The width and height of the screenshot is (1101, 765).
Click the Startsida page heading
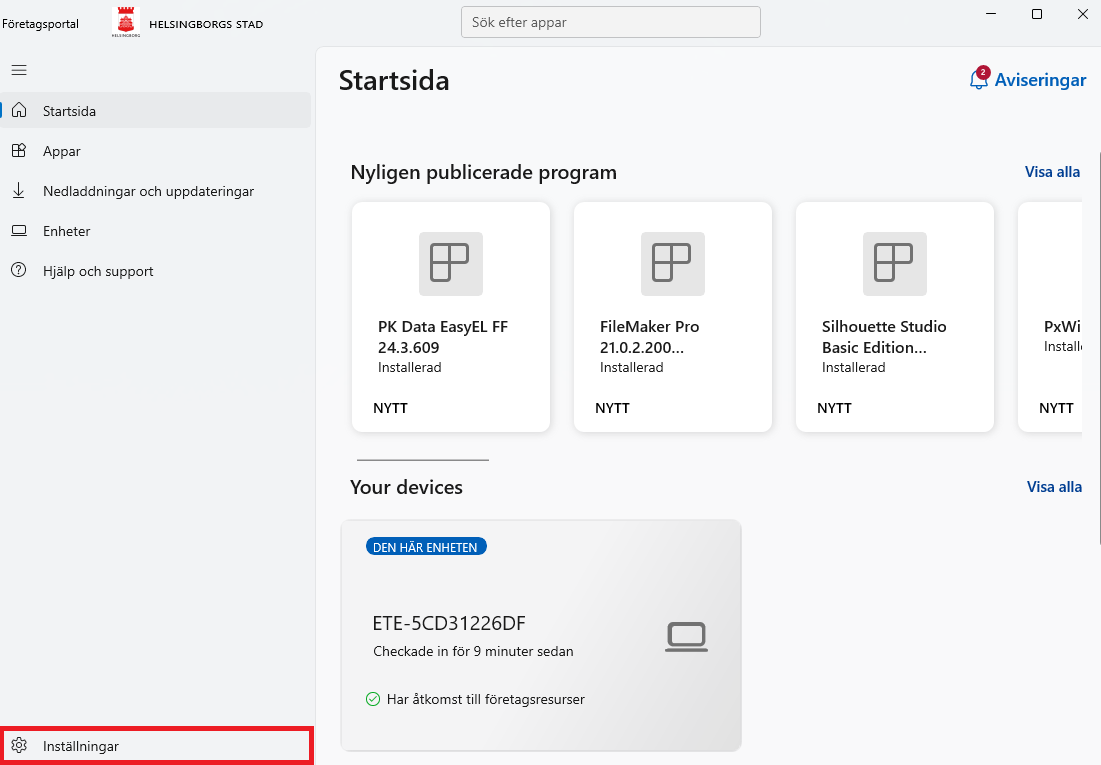(394, 80)
